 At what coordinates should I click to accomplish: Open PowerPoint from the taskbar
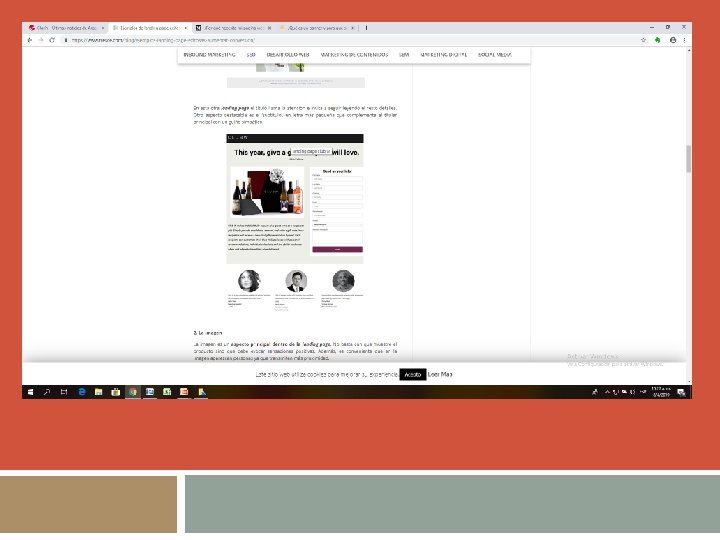pyautogui.click(x=184, y=392)
